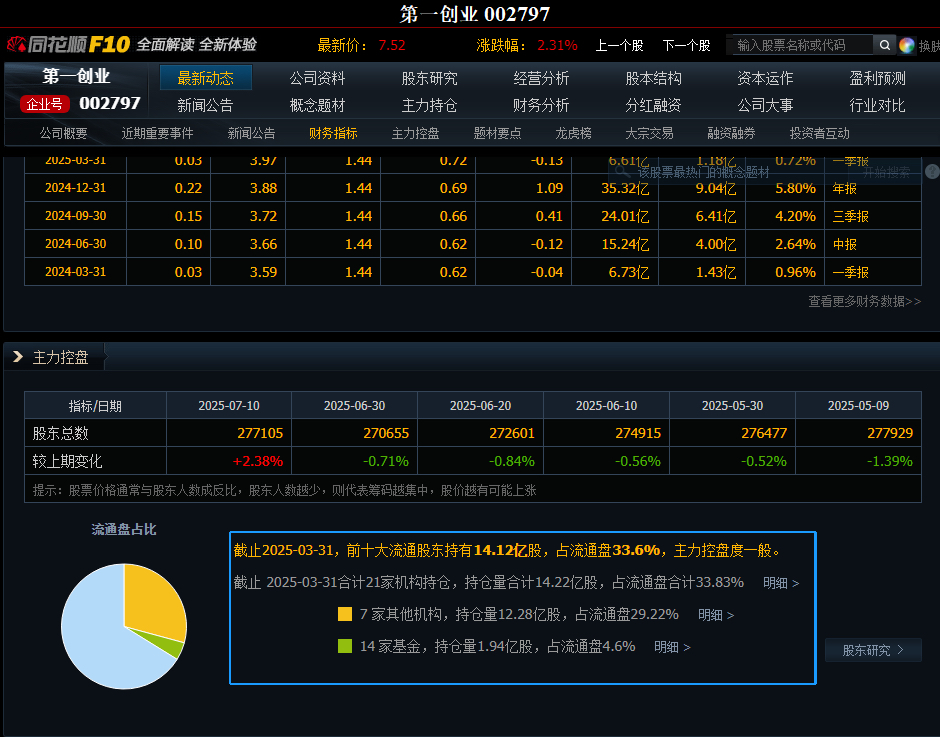Screen dimensions: 940x737
Task: Switch to 经营分析 tab
Action: click(x=541, y=78)
